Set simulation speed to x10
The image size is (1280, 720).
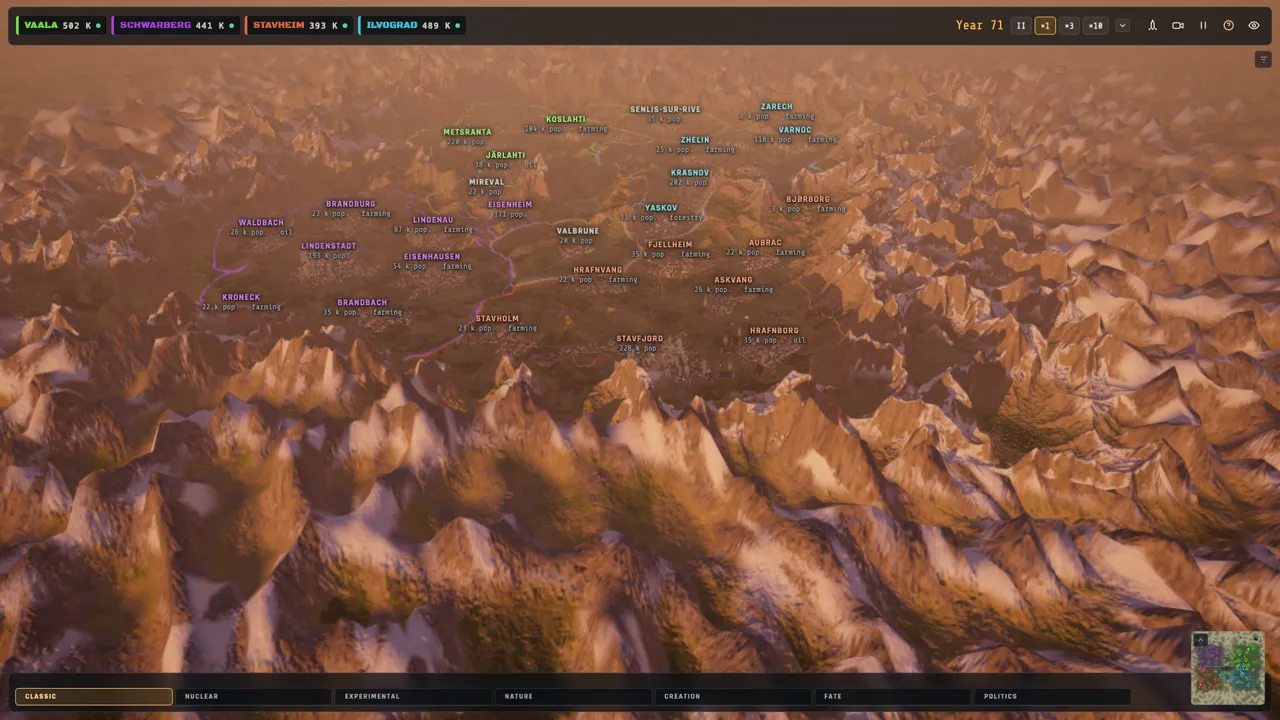pos(1095,26)
